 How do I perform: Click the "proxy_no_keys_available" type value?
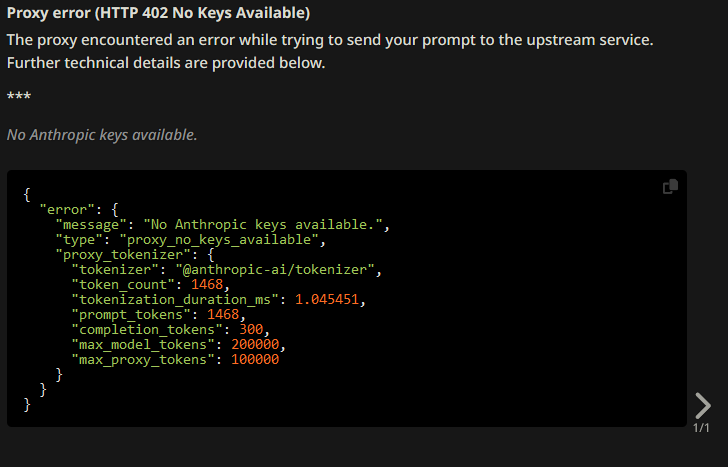pos(219,240)
